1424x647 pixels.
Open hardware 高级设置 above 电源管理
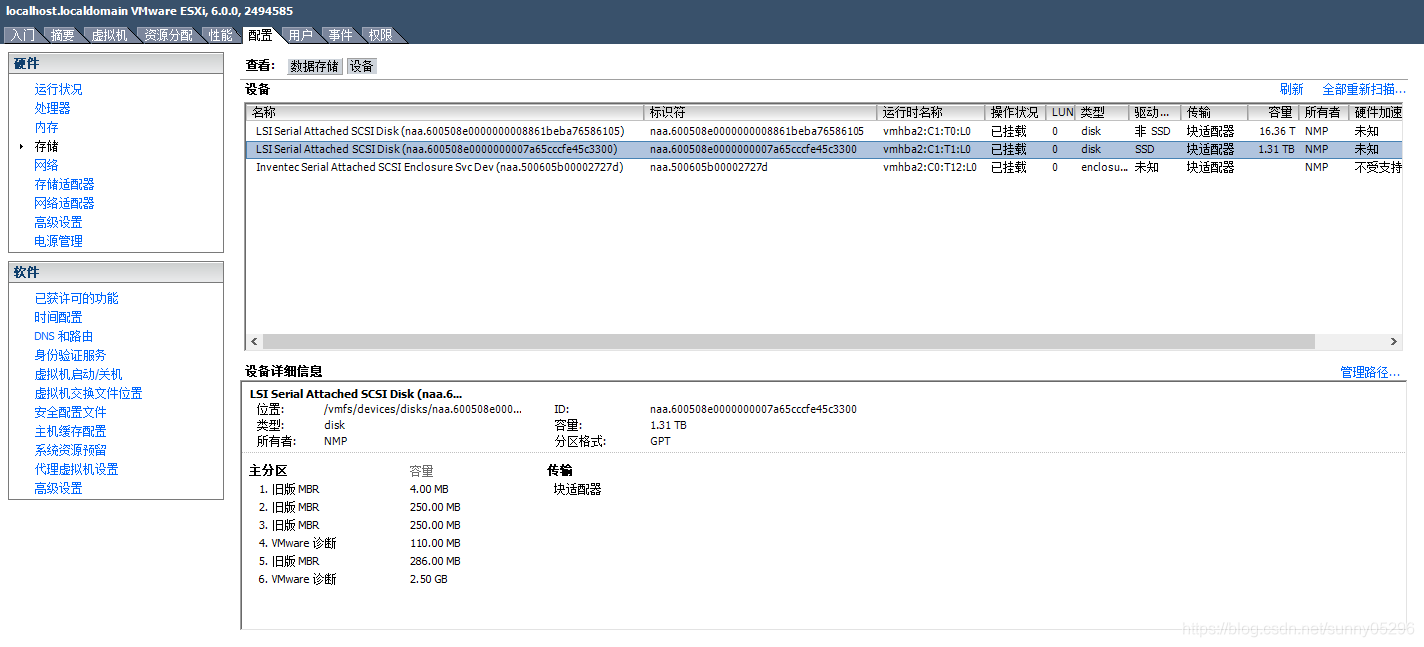(58, 222)
